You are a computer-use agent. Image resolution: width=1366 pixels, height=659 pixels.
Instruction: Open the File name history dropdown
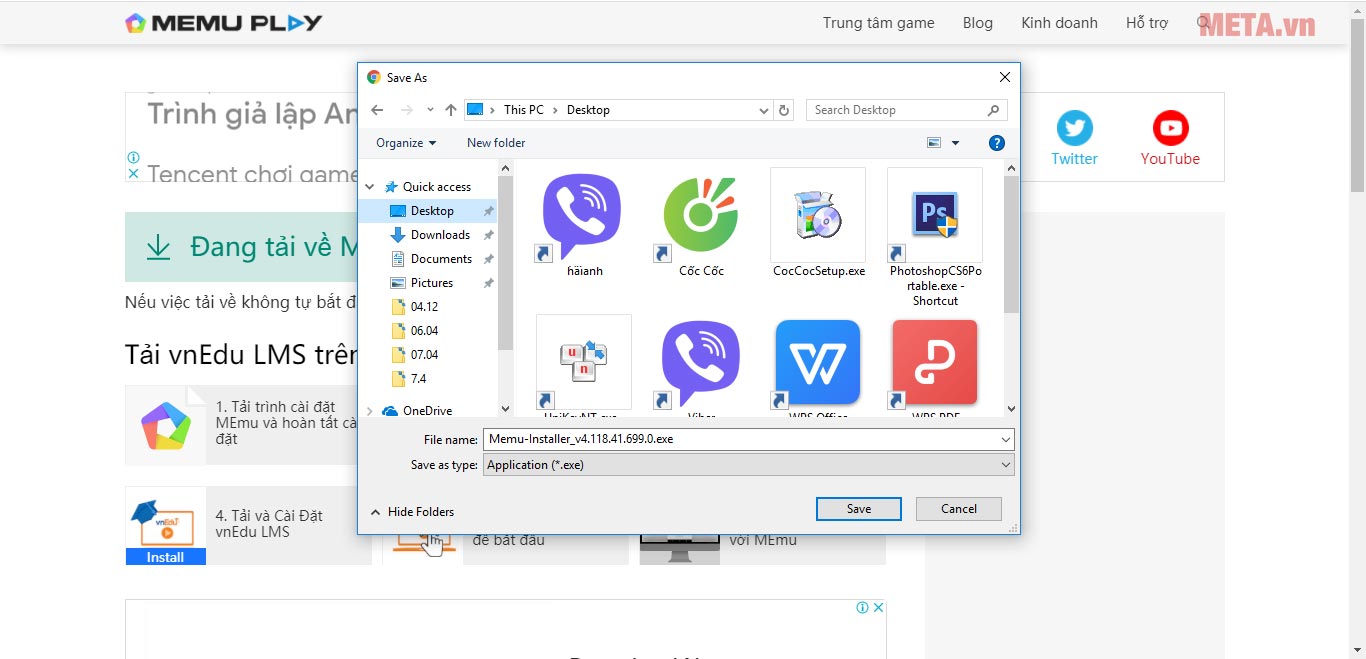click(x=1006, y=439)
